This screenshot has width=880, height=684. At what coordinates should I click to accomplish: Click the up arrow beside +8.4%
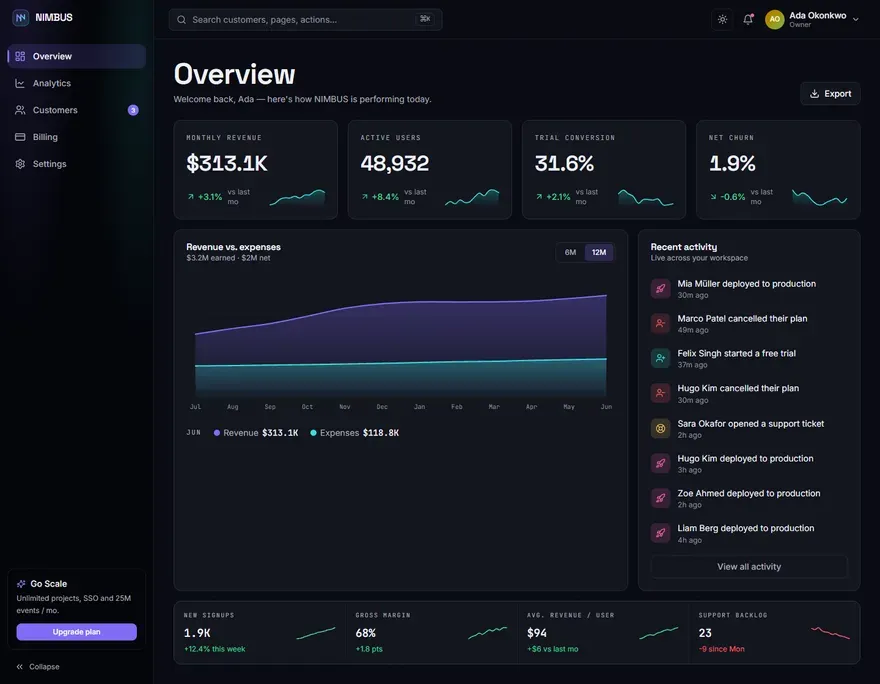[365, 197]
